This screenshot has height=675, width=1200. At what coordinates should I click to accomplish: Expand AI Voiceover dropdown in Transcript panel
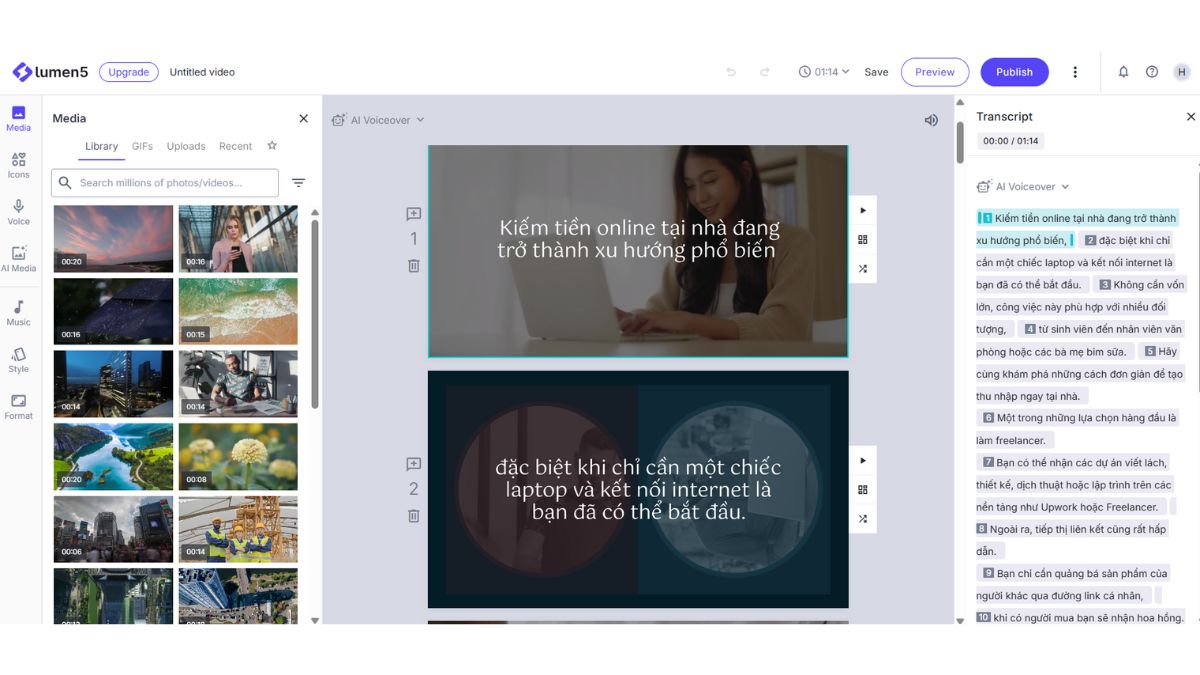[x=1023, y=187]
